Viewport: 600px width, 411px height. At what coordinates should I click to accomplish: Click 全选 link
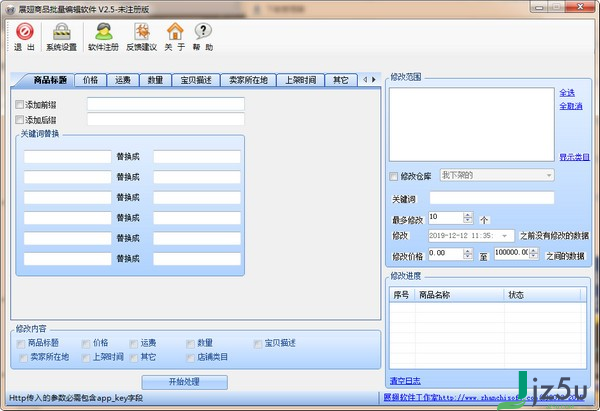(x=567, y=93)
